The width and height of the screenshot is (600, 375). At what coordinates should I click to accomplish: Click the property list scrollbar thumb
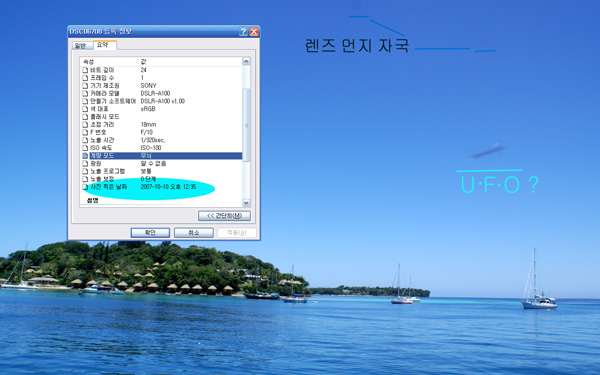click(x=246, y=125)
